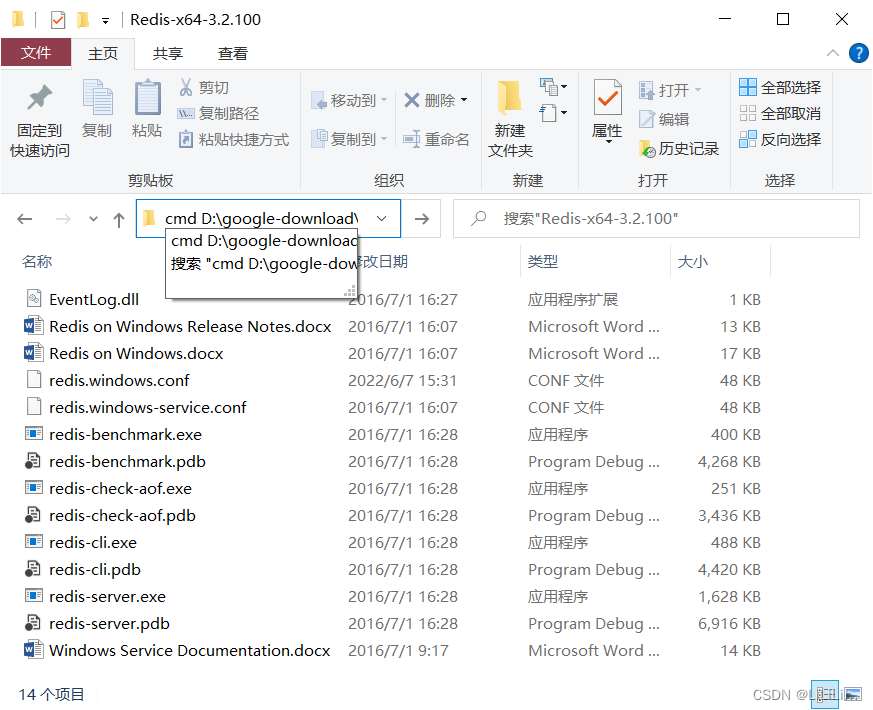Screen dimensions: 873x710
Task: Click Select all (全部选择)
Action: coord(780,87)
